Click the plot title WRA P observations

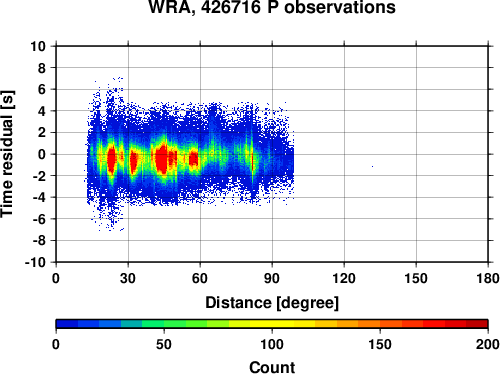point(272,7)
